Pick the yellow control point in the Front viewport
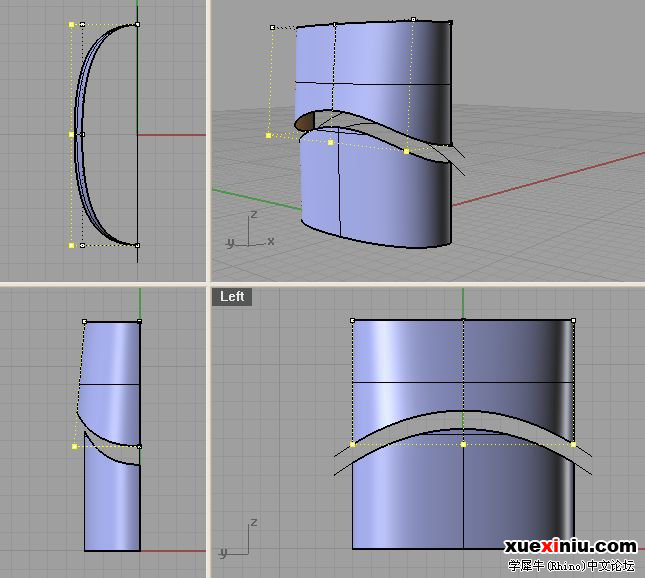The height and width of the screenshot is (578, 646). click(x=75, y=447)
